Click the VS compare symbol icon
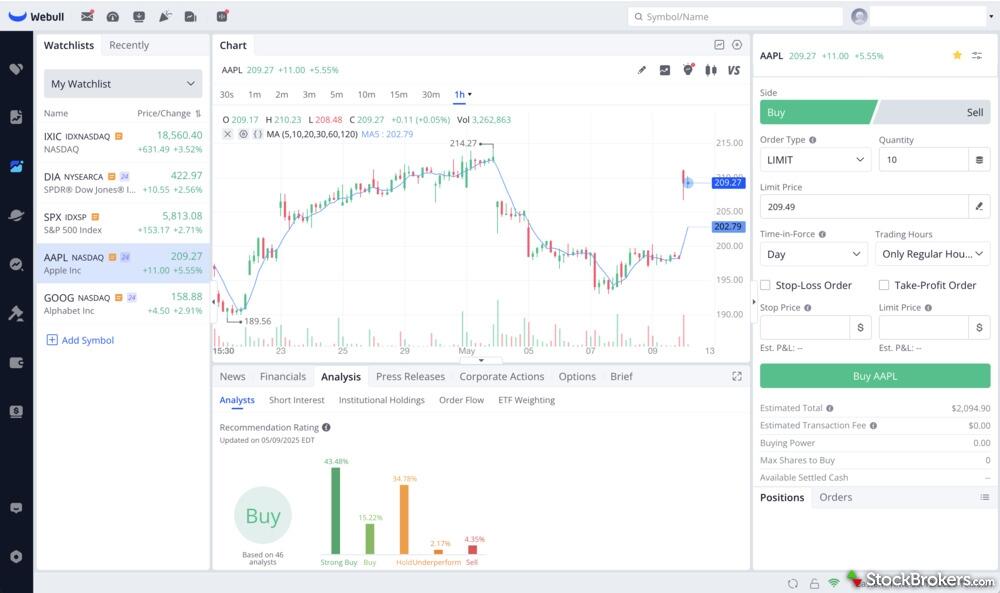Image resolution: width=1000 pixels, height=593 pixels. pyautogui.click(x=734, y=70)
